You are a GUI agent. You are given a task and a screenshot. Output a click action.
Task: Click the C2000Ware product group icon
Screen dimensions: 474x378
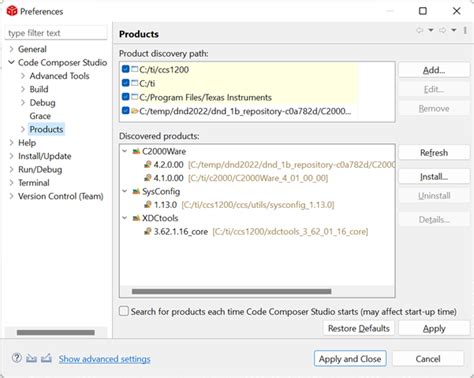(136, 151)
